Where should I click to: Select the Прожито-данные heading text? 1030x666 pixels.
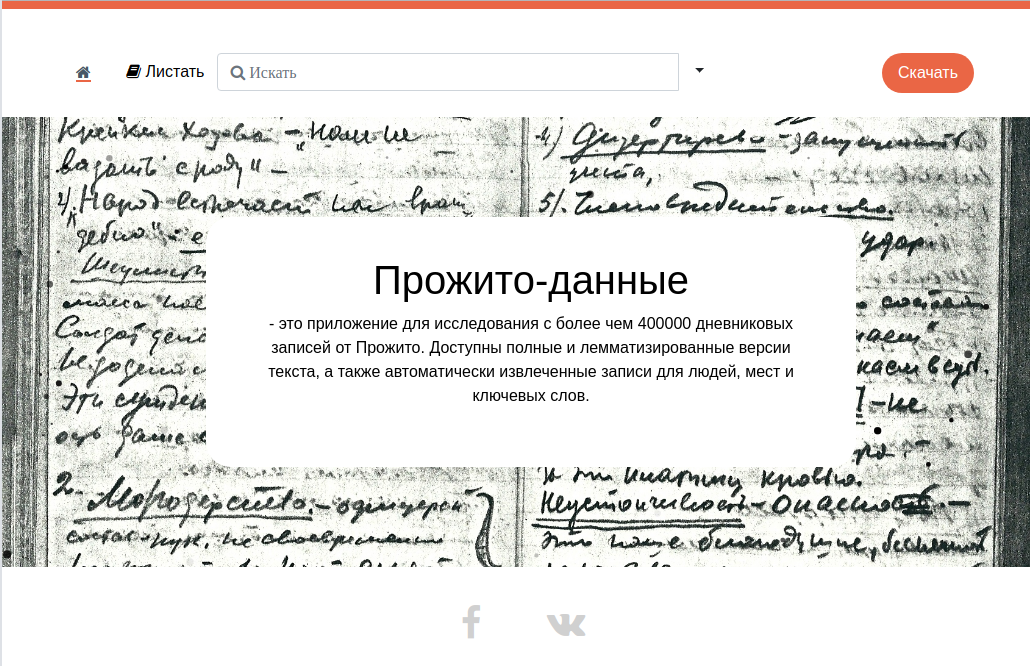531,280
